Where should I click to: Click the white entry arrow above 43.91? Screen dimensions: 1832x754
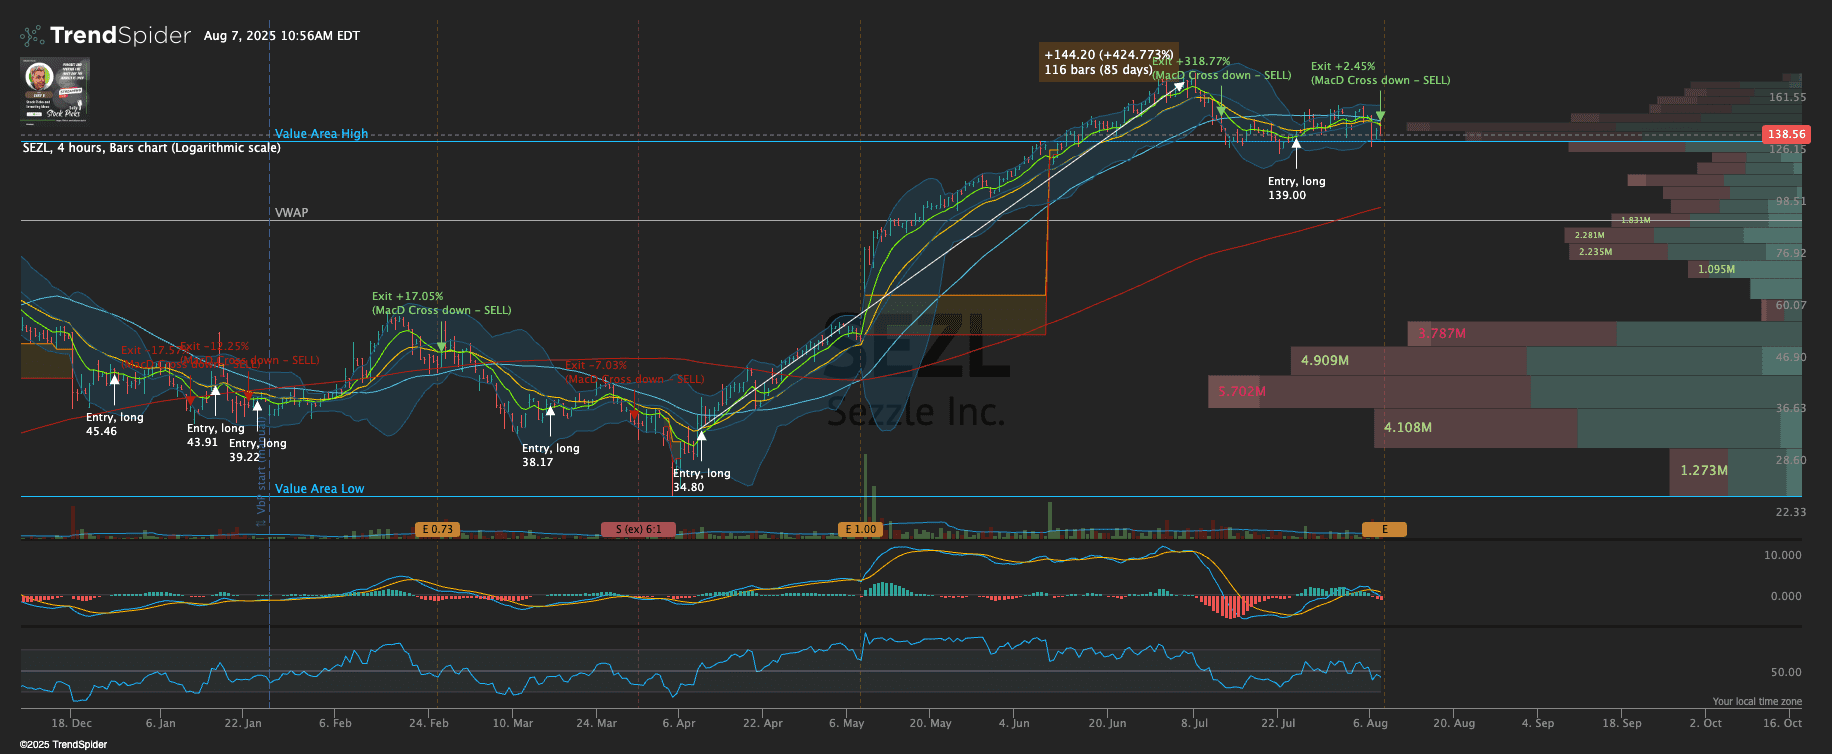pos(215,392)
